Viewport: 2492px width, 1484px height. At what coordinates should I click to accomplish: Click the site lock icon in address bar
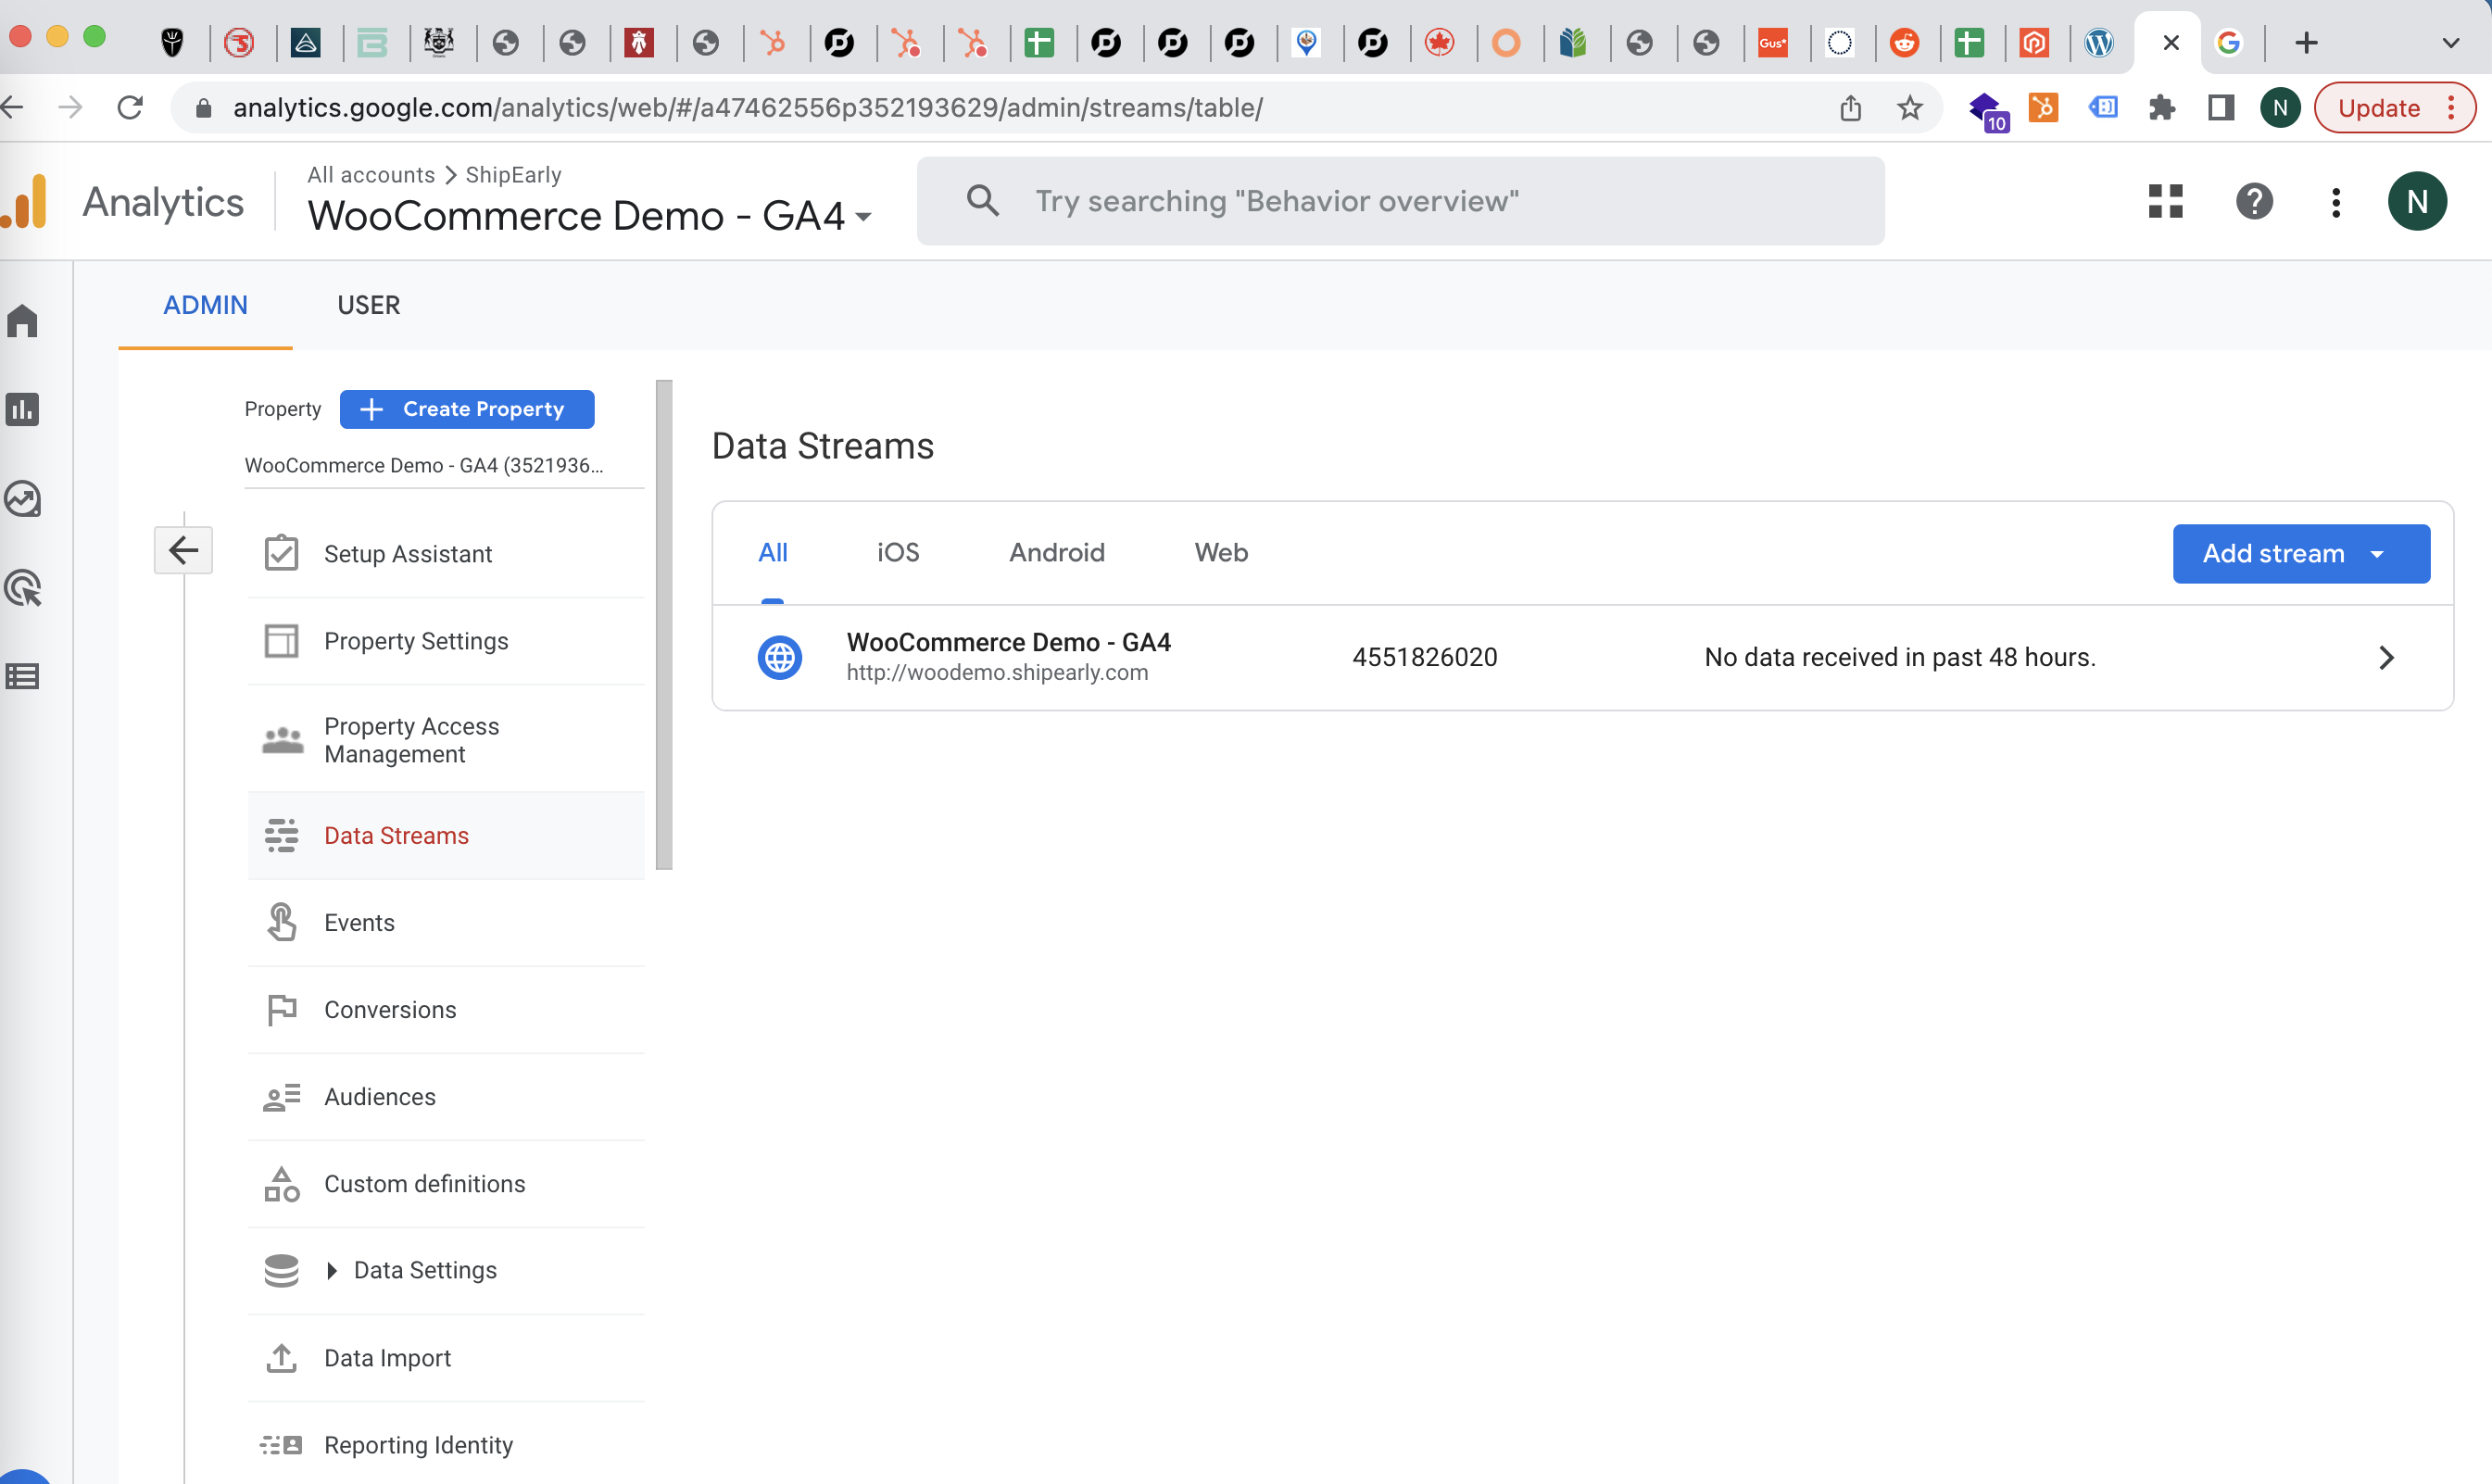pyautogui.click(x=203, y=107)
